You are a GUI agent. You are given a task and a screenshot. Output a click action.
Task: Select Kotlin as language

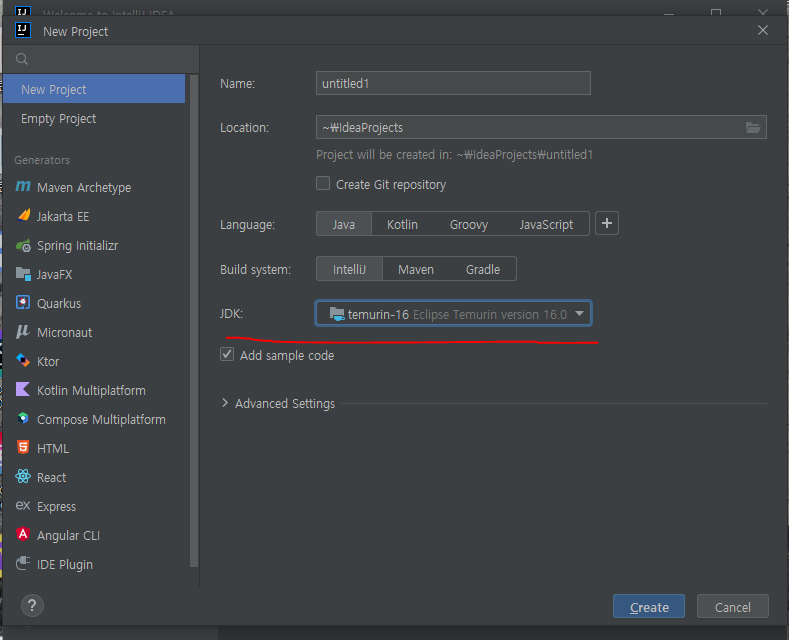(402, 224)
